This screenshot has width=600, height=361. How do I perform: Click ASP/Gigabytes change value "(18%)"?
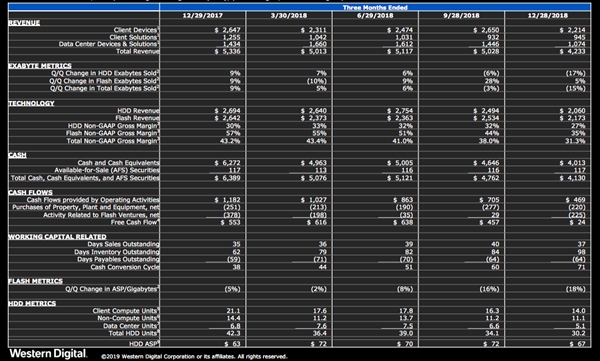tap(575, 289)
